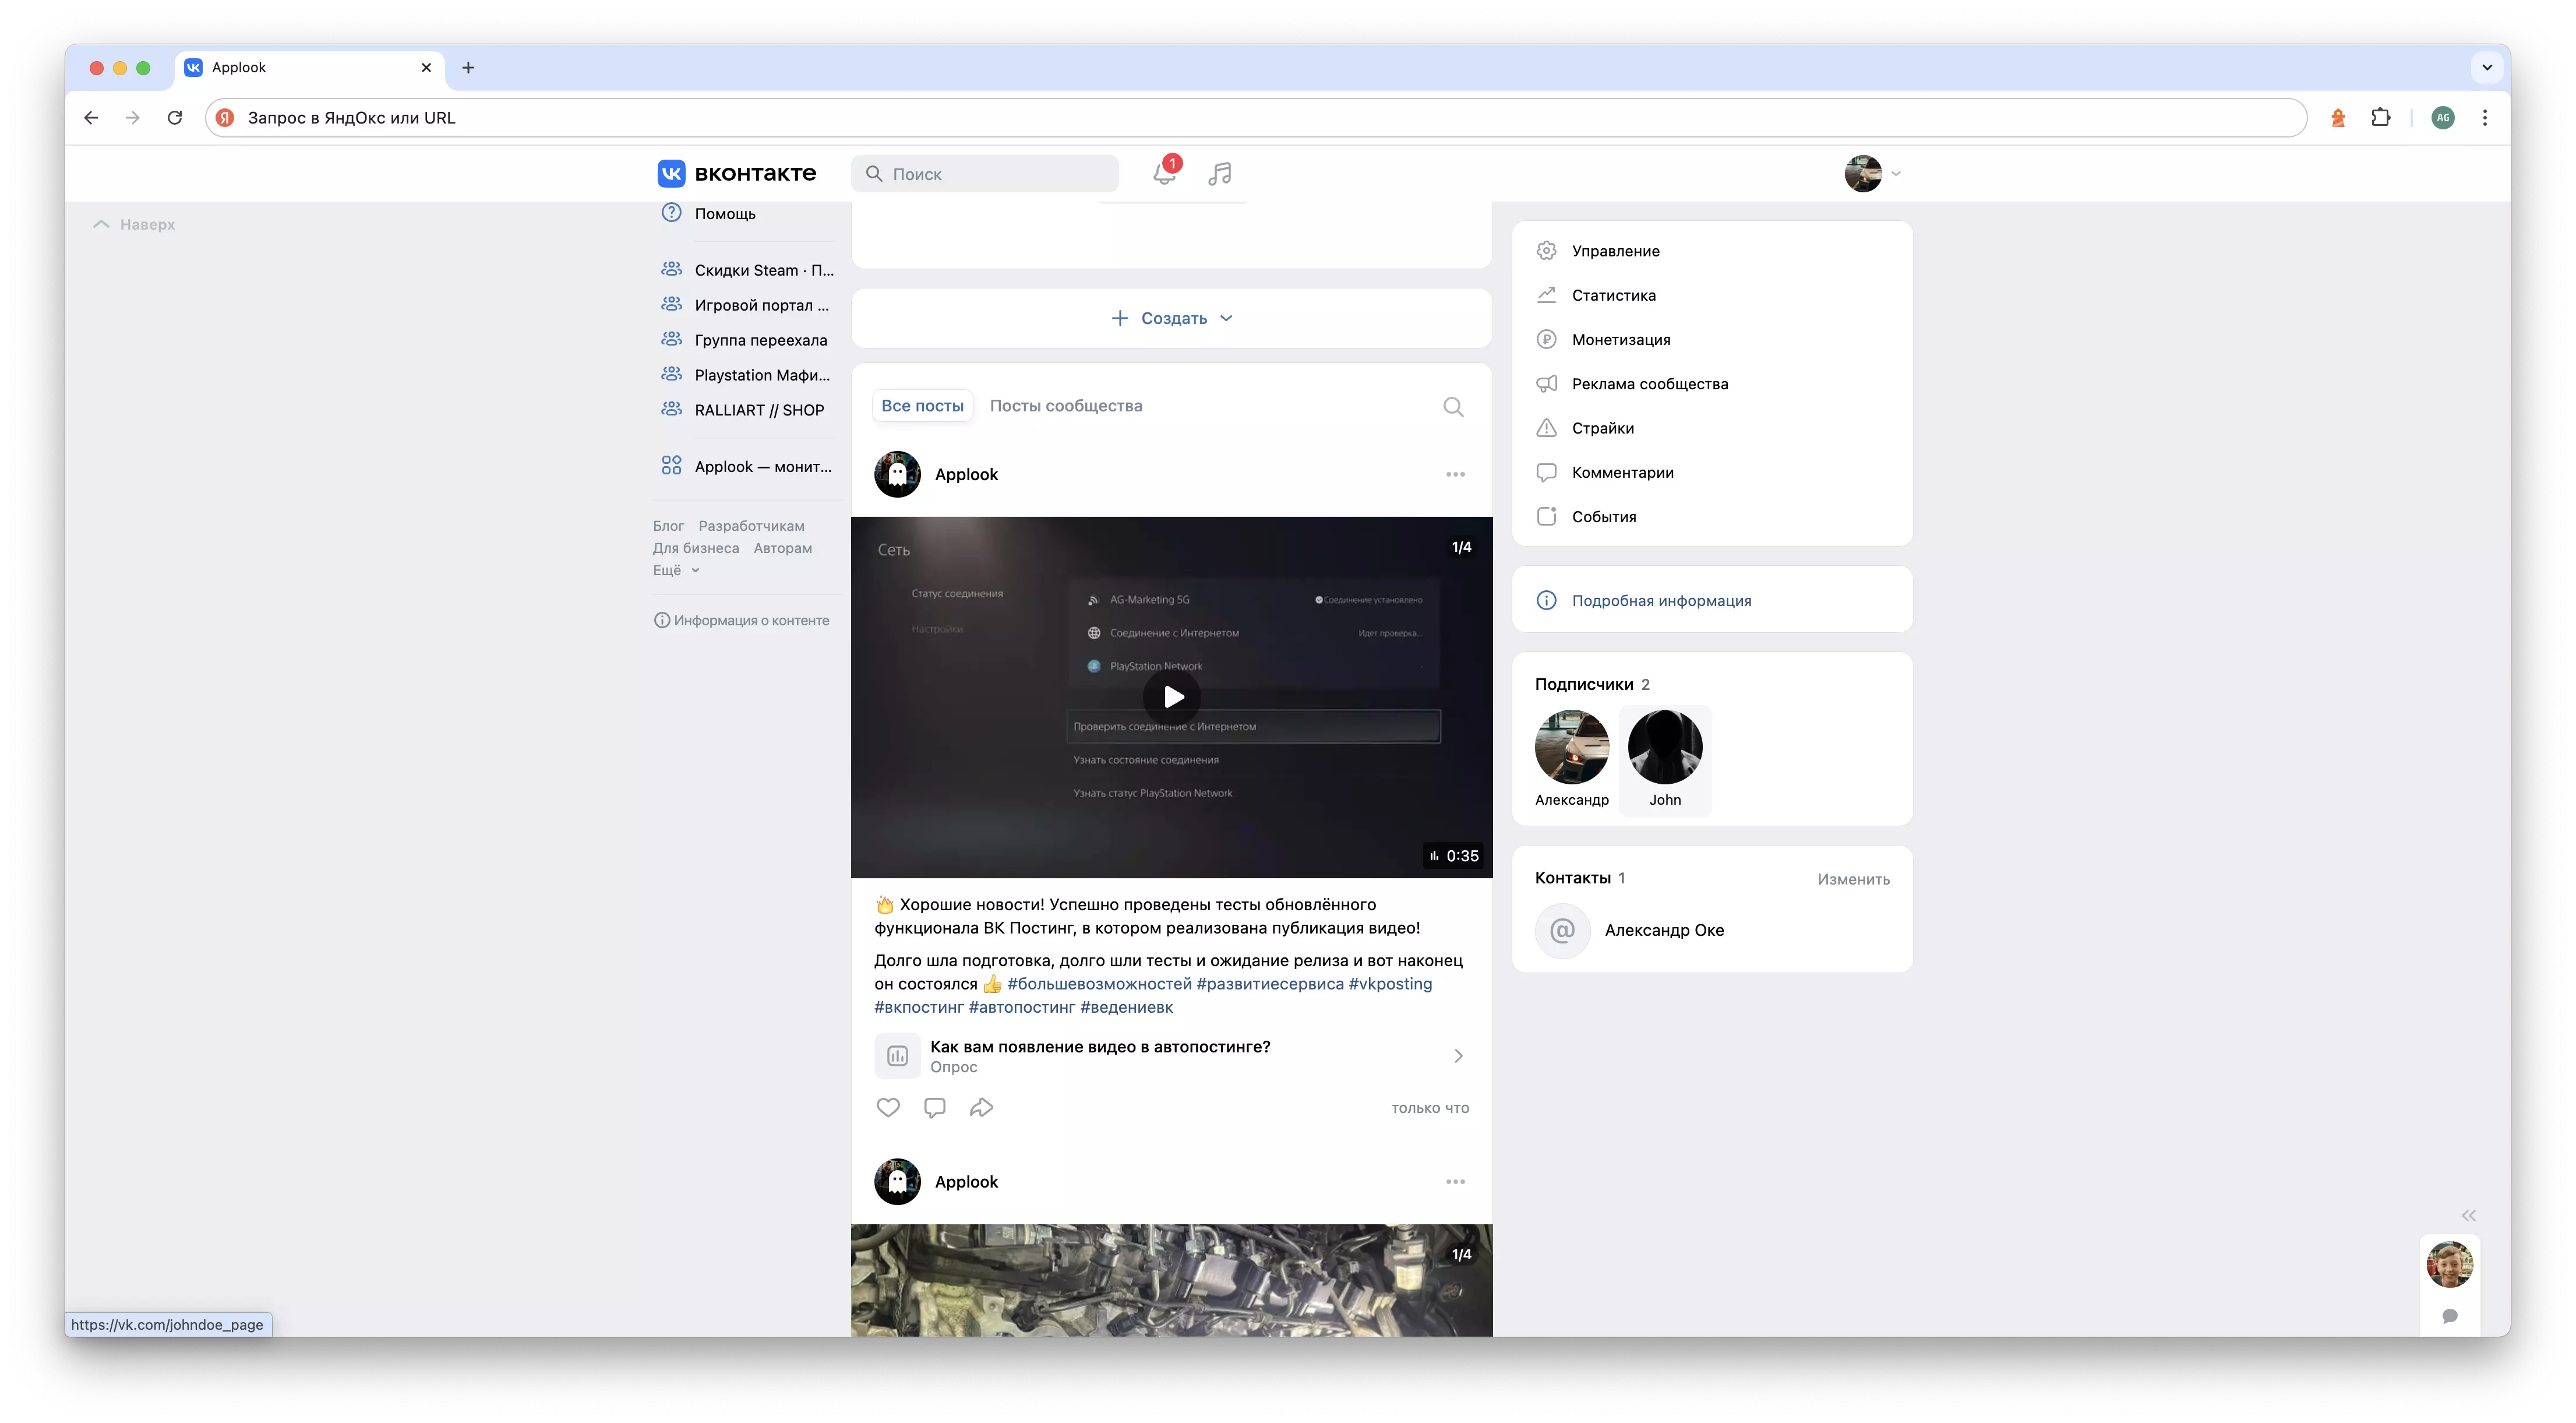Click Наверх to return to top
The image size is (2576, 1423).
[134, 224]
